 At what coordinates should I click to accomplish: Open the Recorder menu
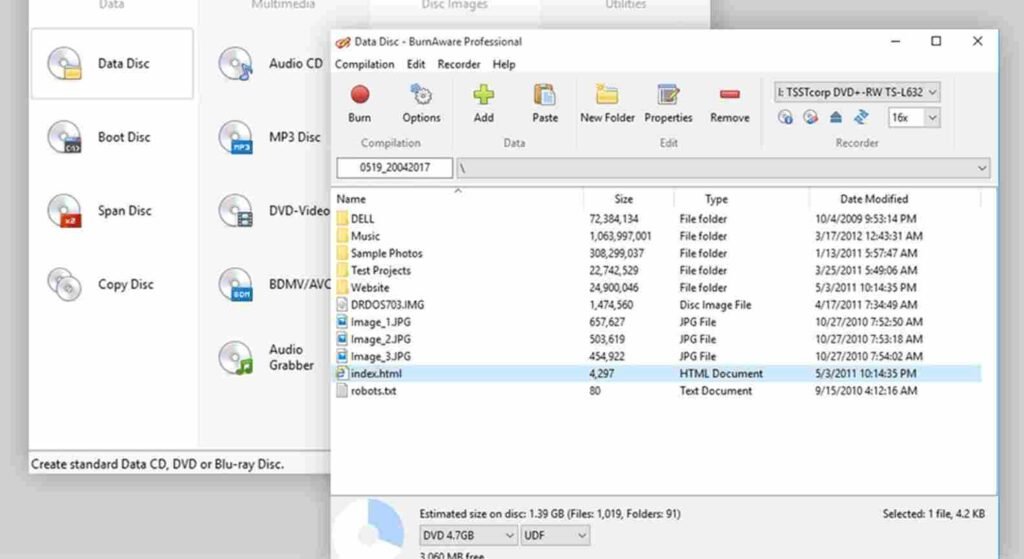tap(458, 64)
